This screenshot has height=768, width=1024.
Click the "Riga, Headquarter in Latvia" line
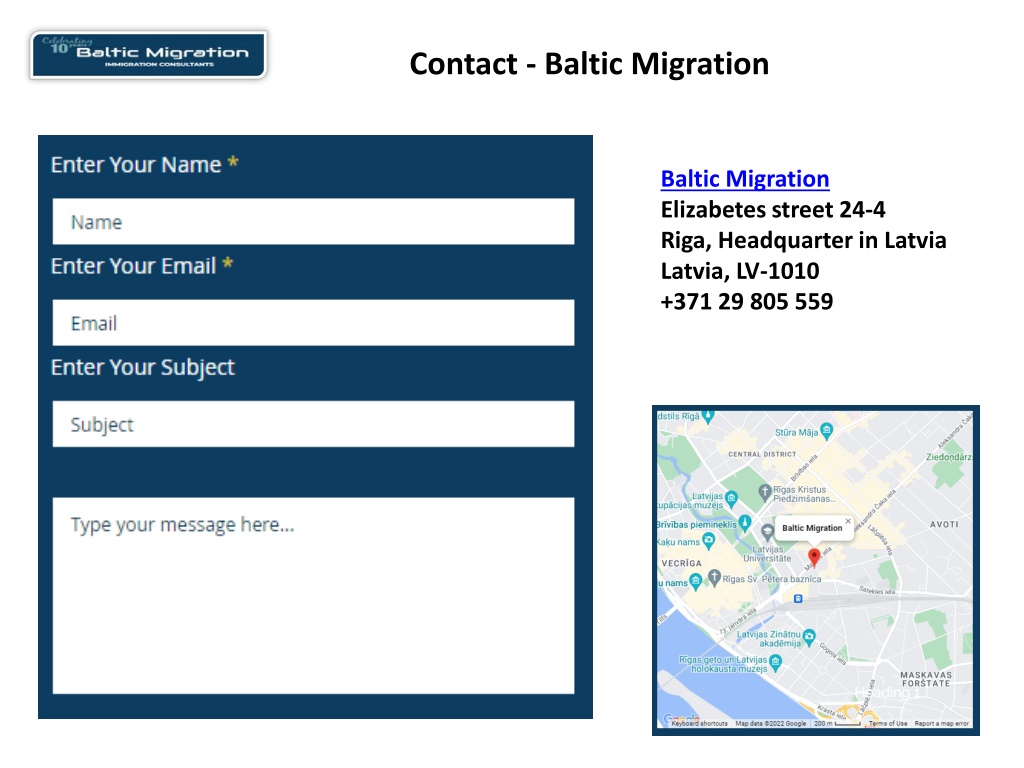803,240
